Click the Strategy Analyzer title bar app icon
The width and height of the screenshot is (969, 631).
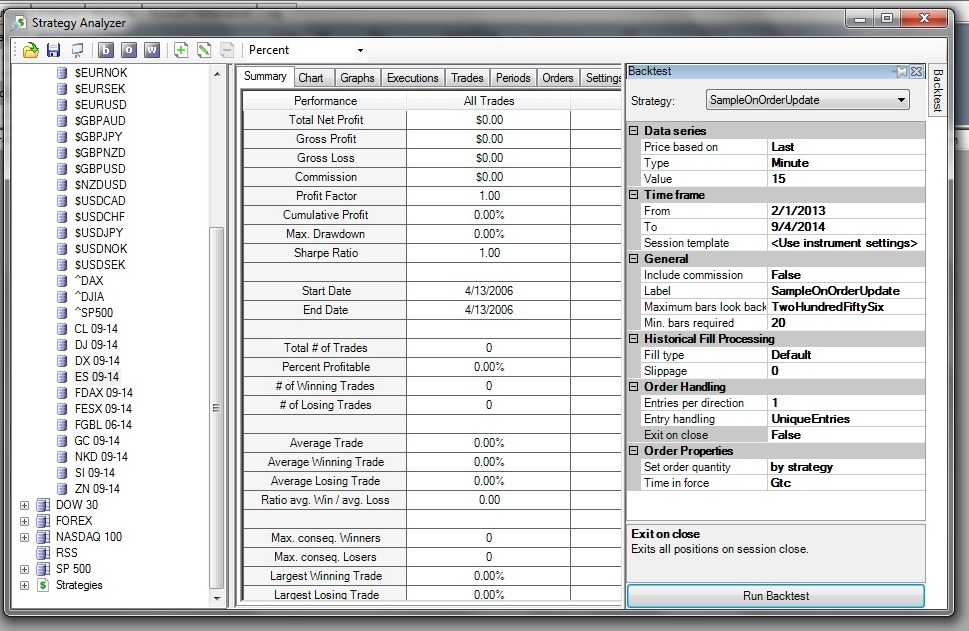20,23
